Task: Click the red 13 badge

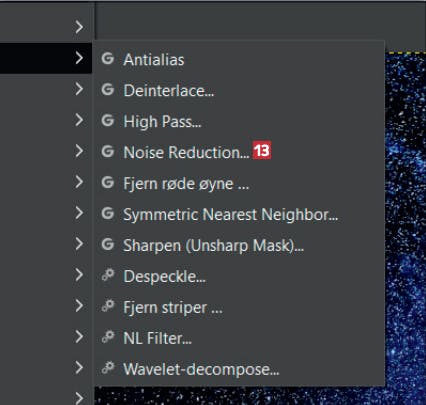Action: pyautogui.click(x=262, y=151)
